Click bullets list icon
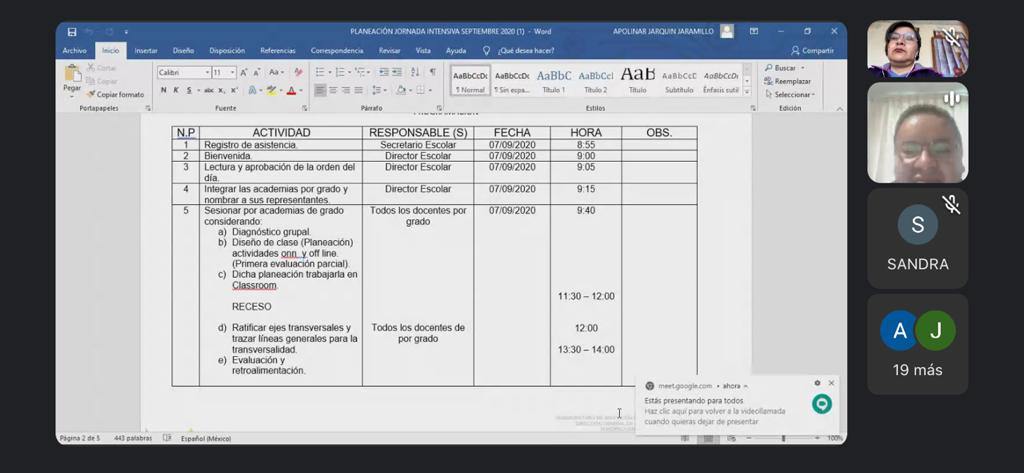The image size is (1024, 473). [322, 73]
